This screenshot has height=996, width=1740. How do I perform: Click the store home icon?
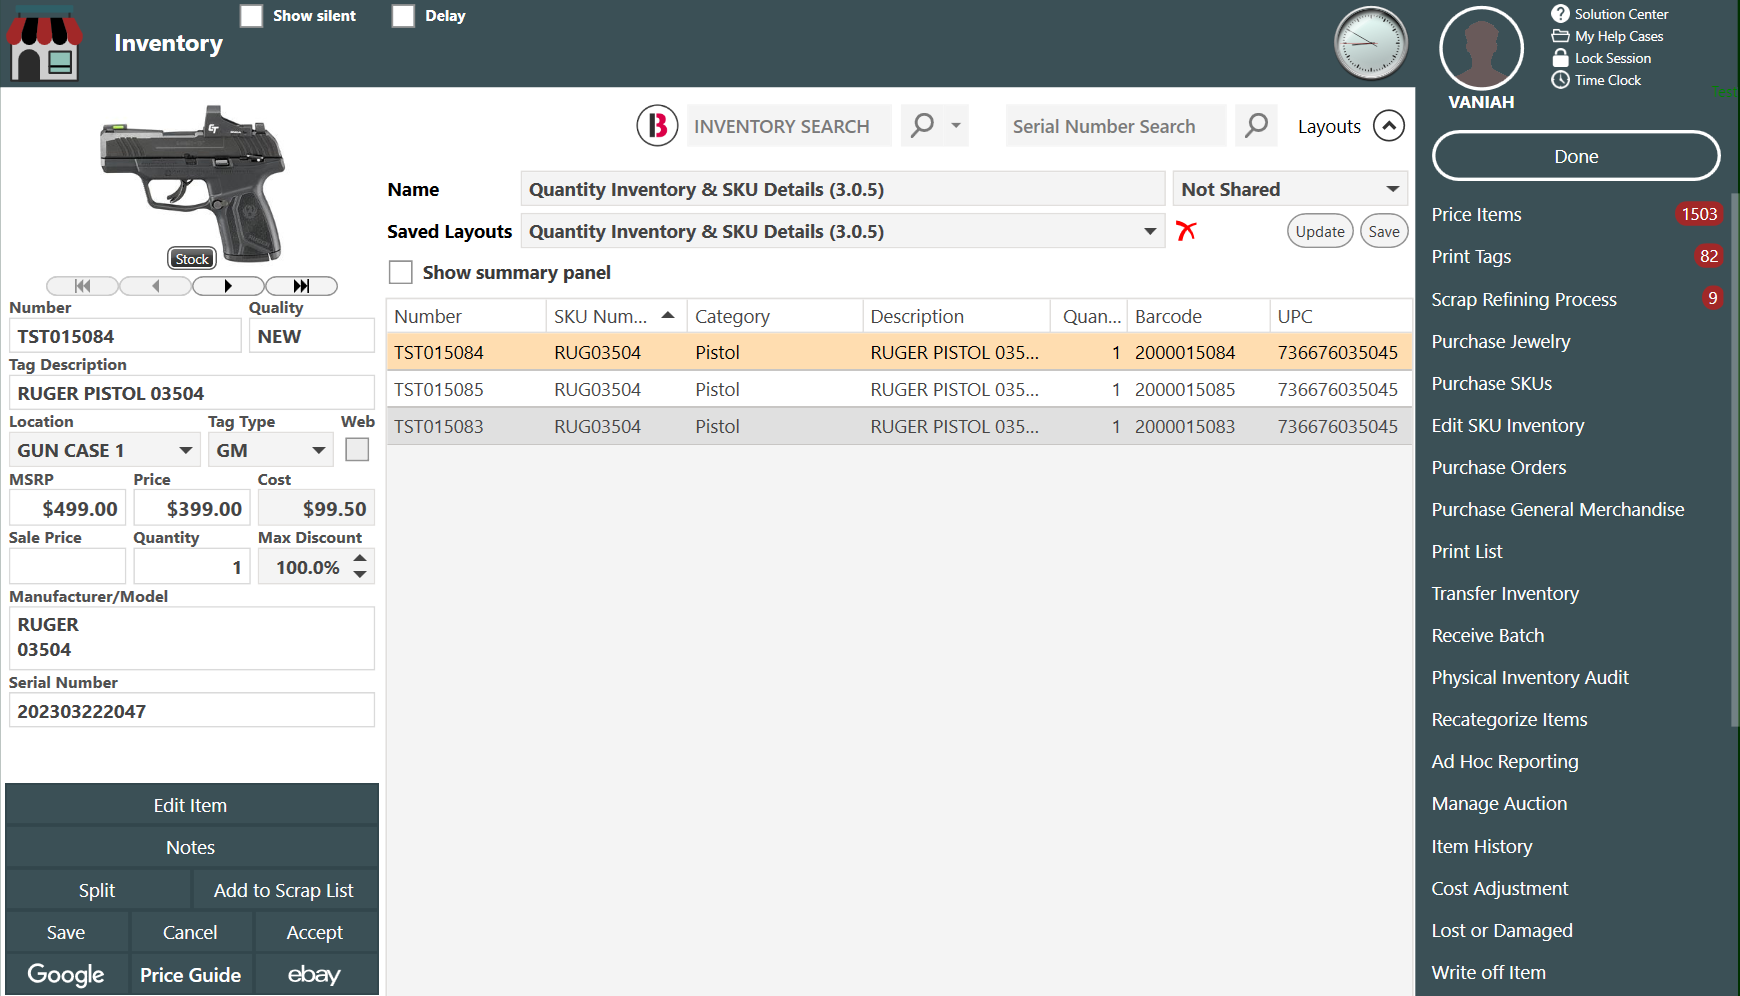point(44,44)
